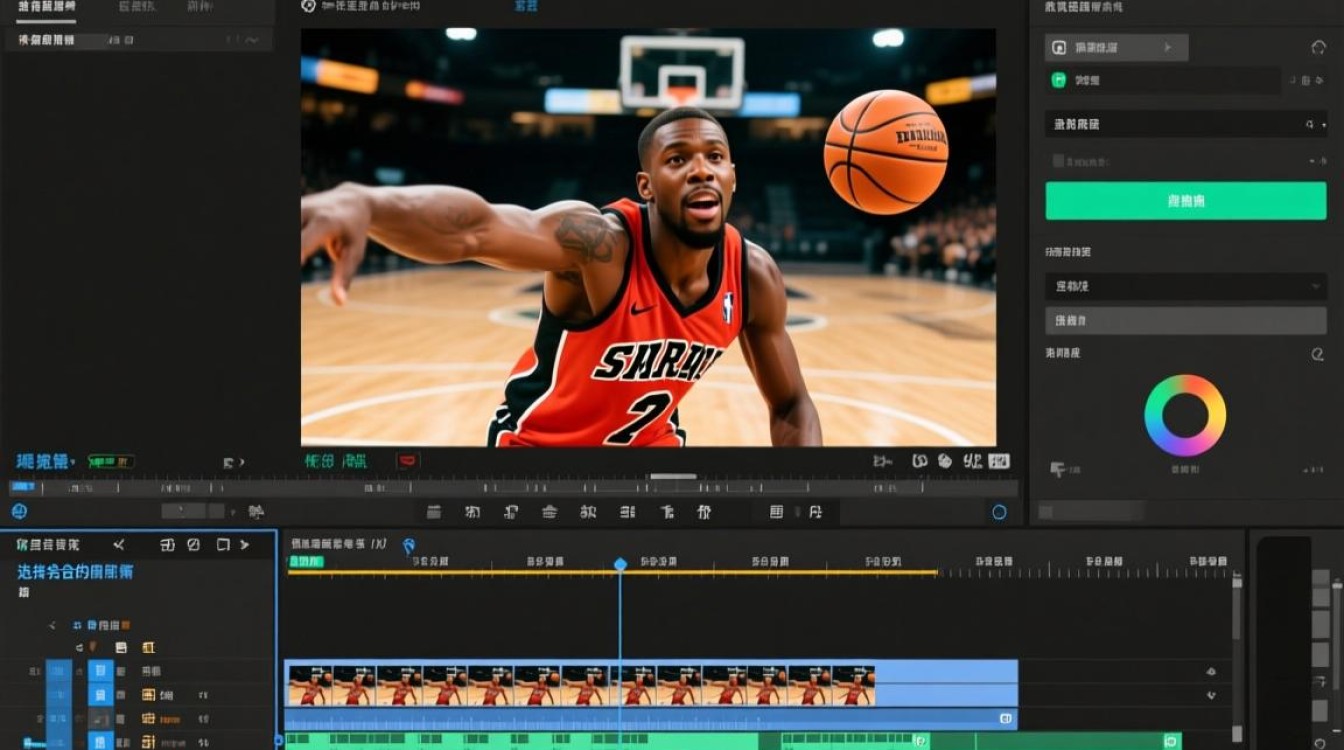This screenshot has height=750, width=1344.
Task: Click the reset icon above the color wheel
Action: (x=1317, y=354)
